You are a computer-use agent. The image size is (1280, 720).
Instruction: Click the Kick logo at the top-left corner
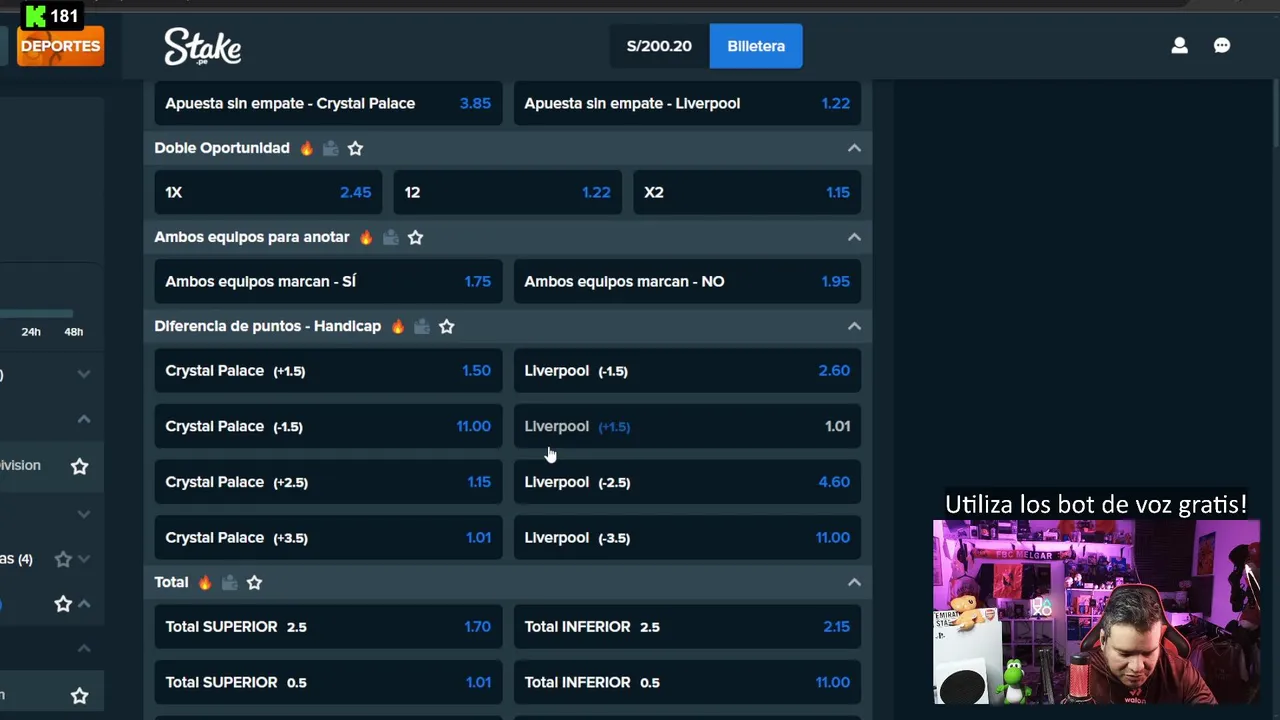click(x=36, y=16)
